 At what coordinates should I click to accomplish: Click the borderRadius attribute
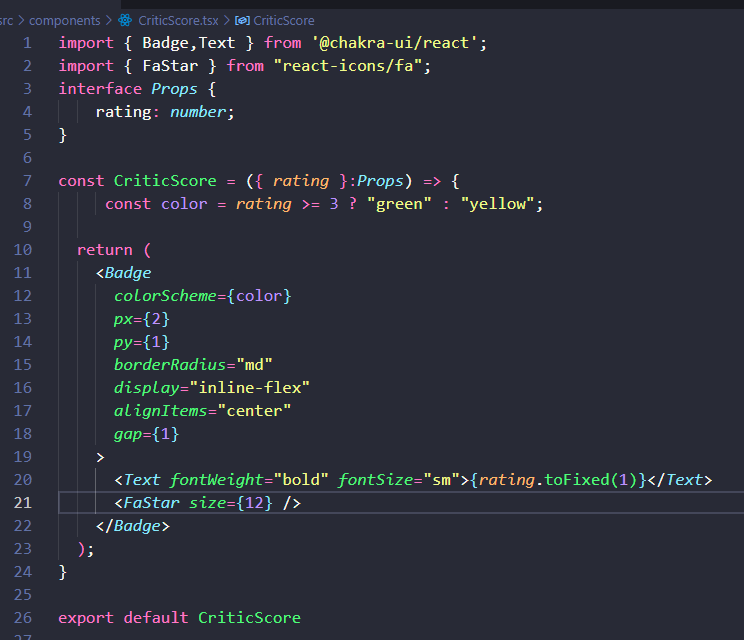click(170, 365)
